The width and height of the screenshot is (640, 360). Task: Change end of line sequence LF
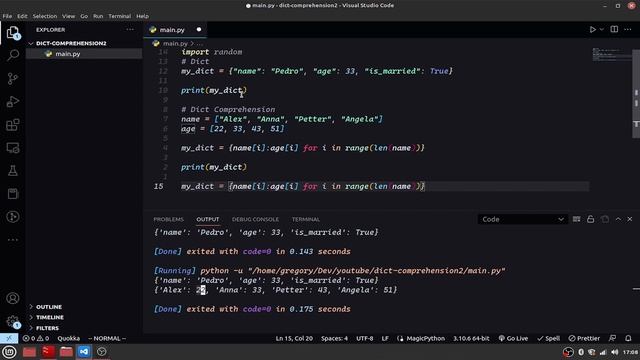385,338
